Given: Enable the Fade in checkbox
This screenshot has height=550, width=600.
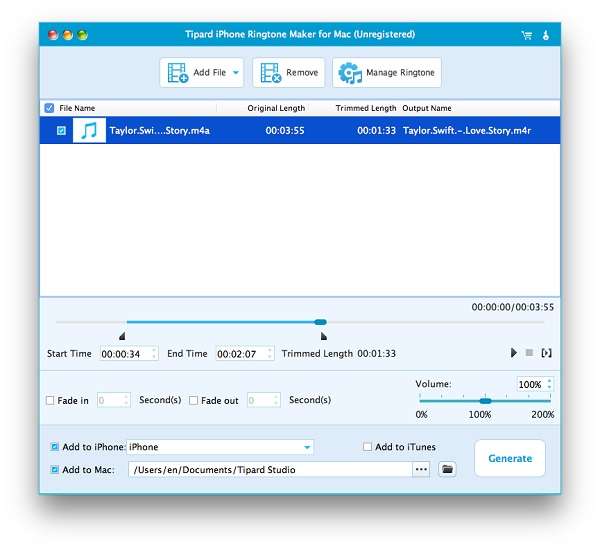Looking at the screenshot, I should coord(50,400).
